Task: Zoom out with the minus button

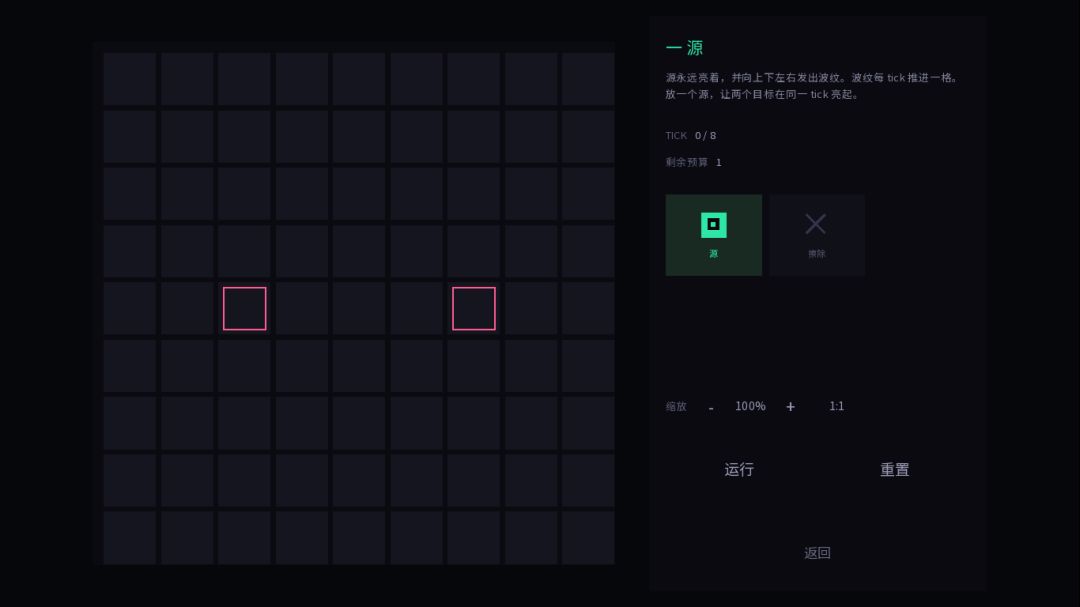Action: click(x=711, y=407)
